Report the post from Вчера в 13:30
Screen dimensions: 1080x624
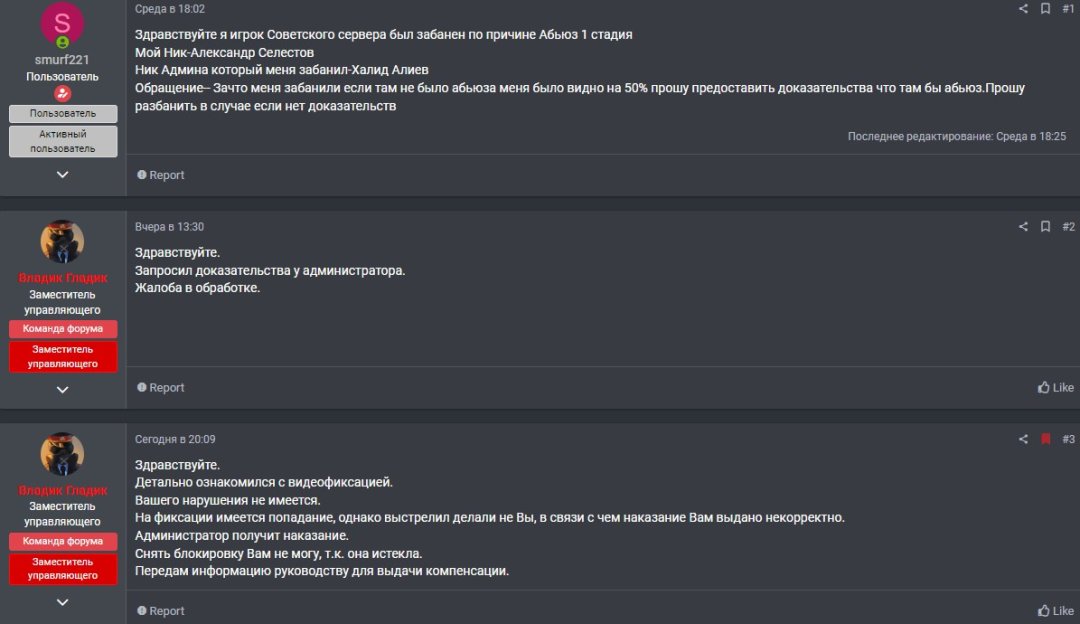[x=160, y=388]
